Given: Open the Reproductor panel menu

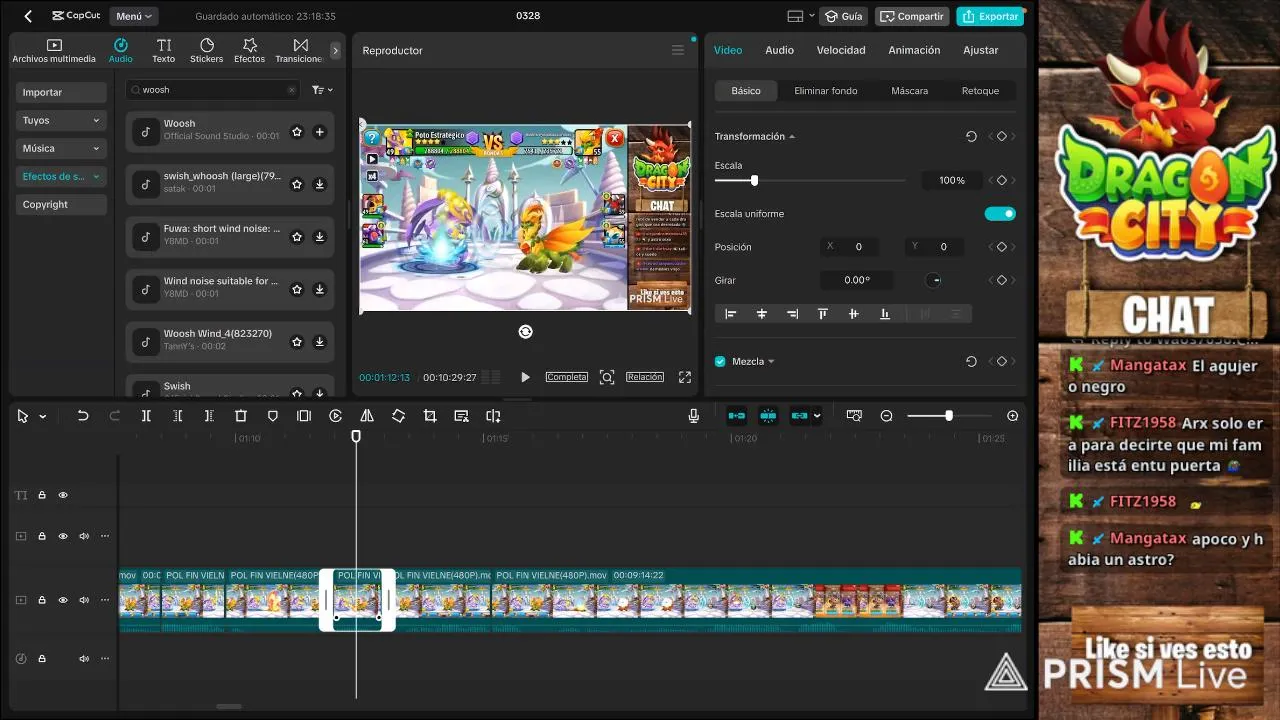Looking at the screenshot, I should point(678,50).
